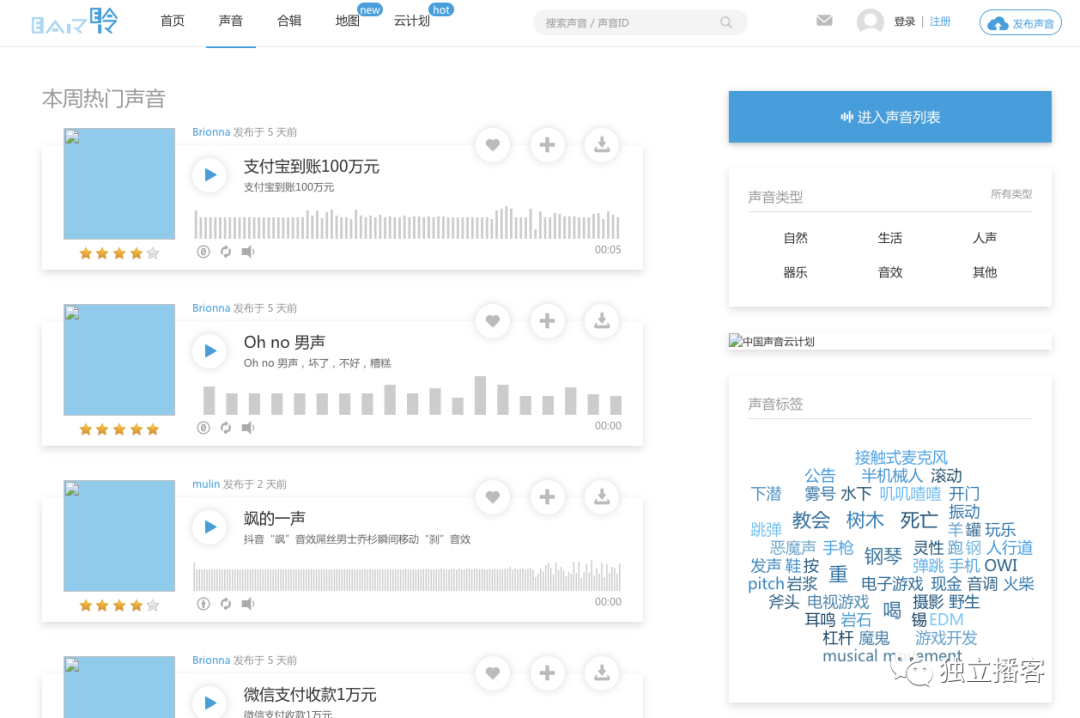Open the 中国声音云计划 banner
The image size is (1080, 718).
[x=890, y=341]
